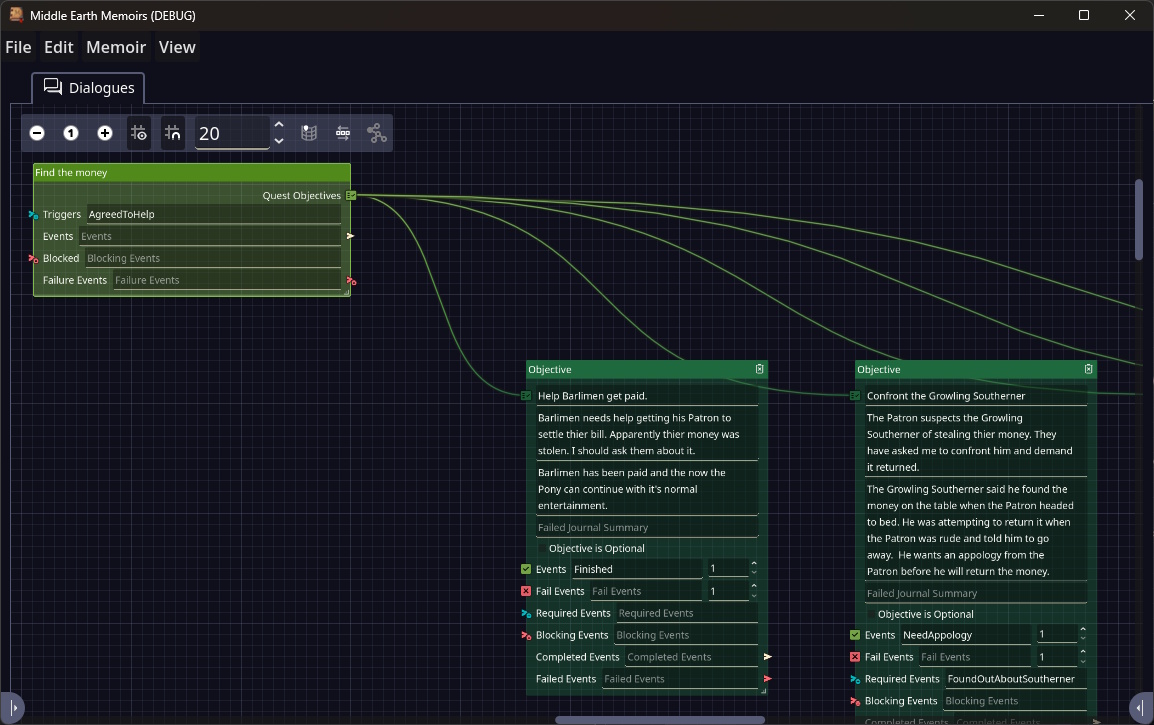Click the Quest Objectives output port
The image size is (1154, 725).
(351, 196)
